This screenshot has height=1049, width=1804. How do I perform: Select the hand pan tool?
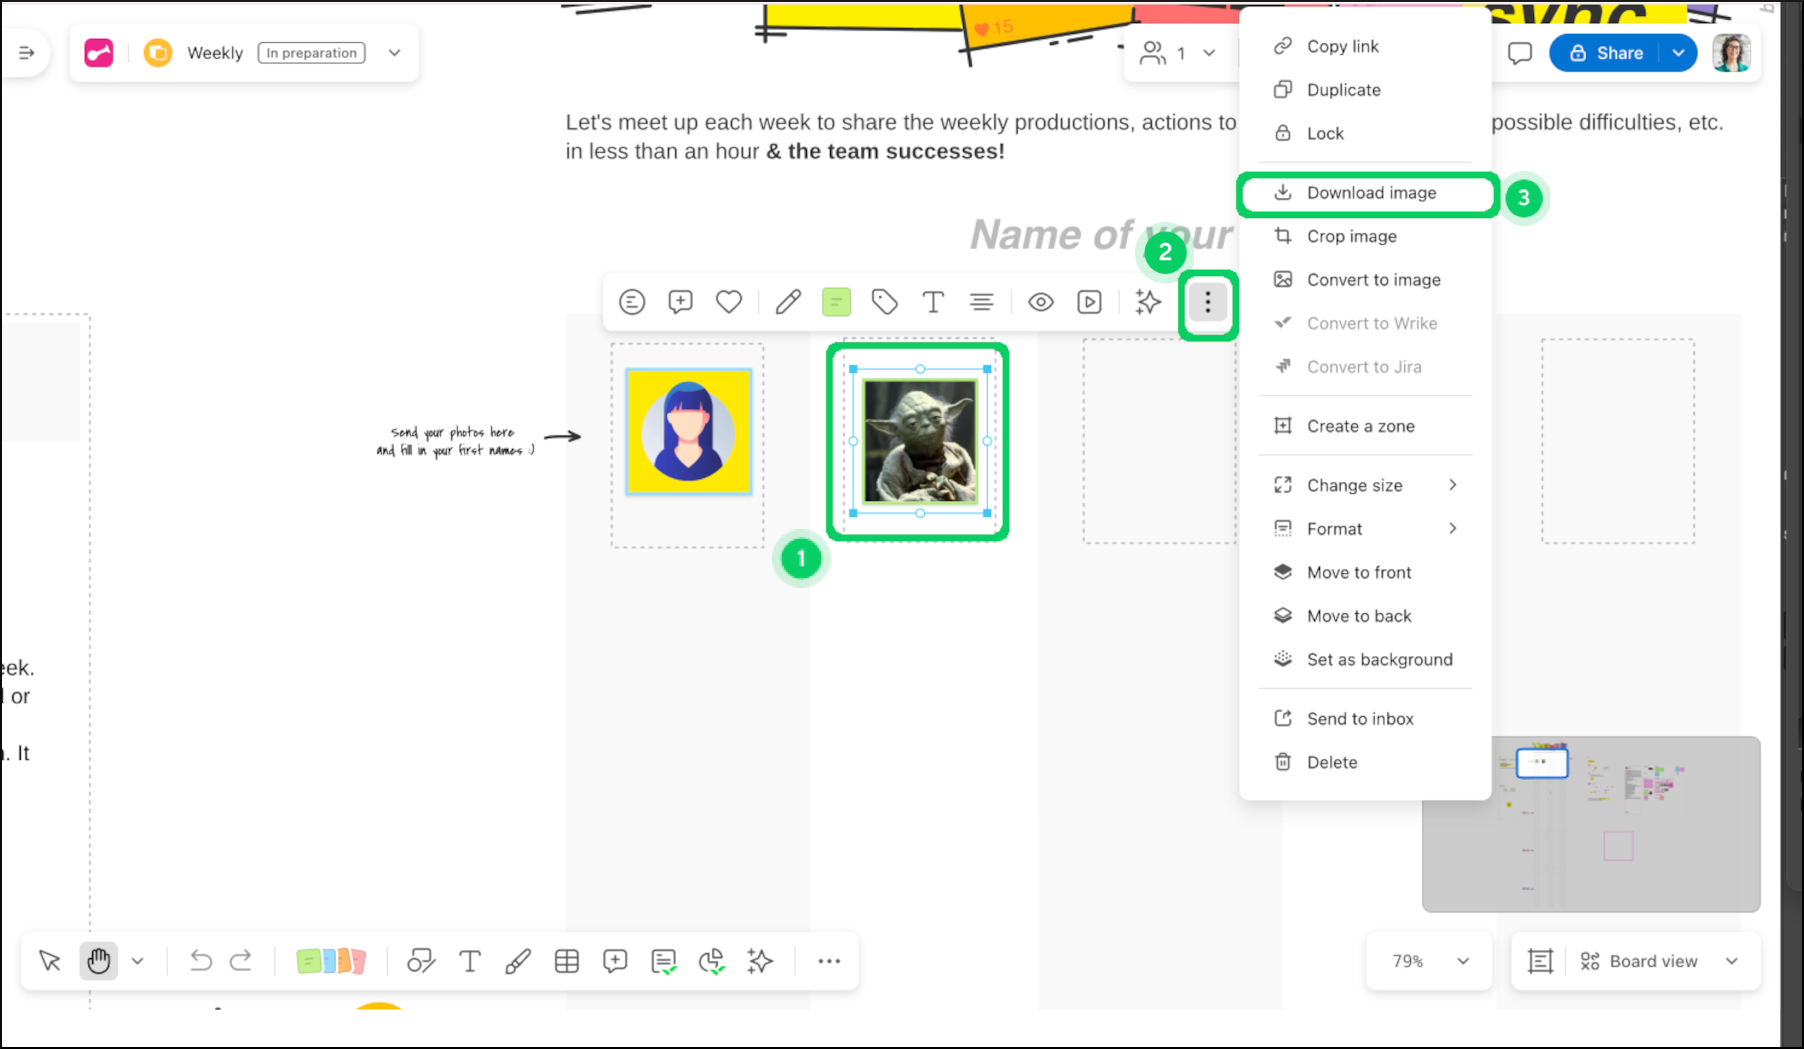click(98, 961)
